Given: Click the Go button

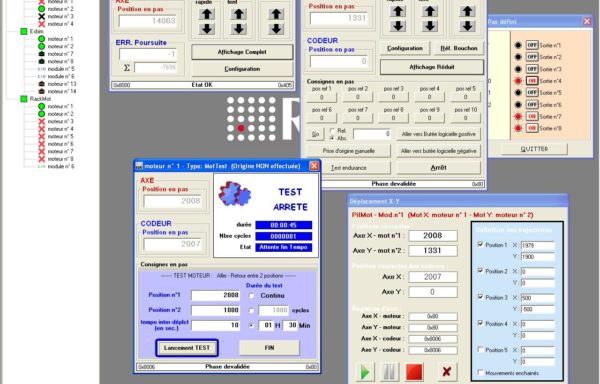Looking at the screenshot, I should [x=315, y=134].
